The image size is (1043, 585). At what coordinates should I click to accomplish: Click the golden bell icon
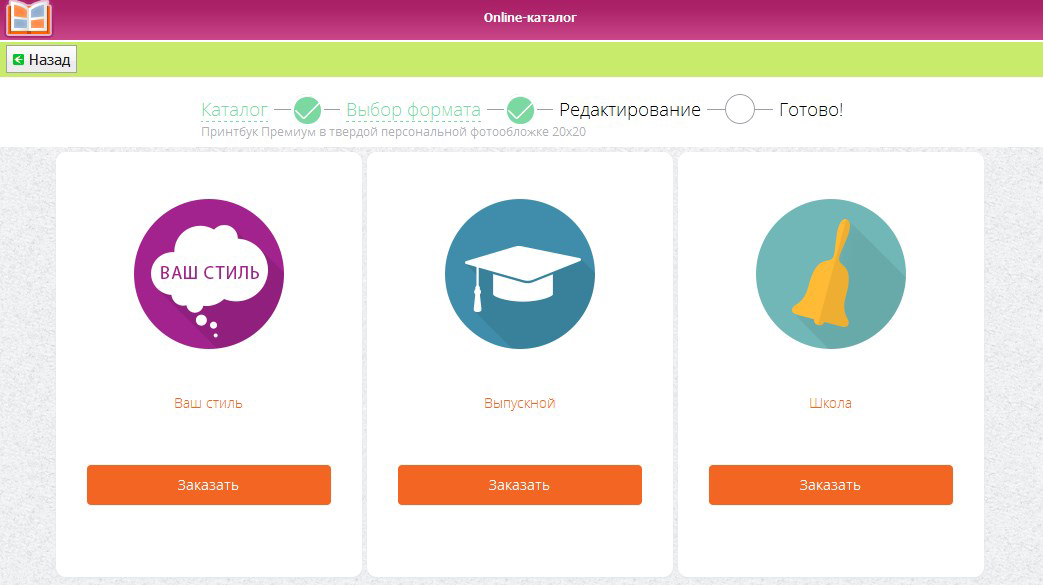(x=830, y=274)
